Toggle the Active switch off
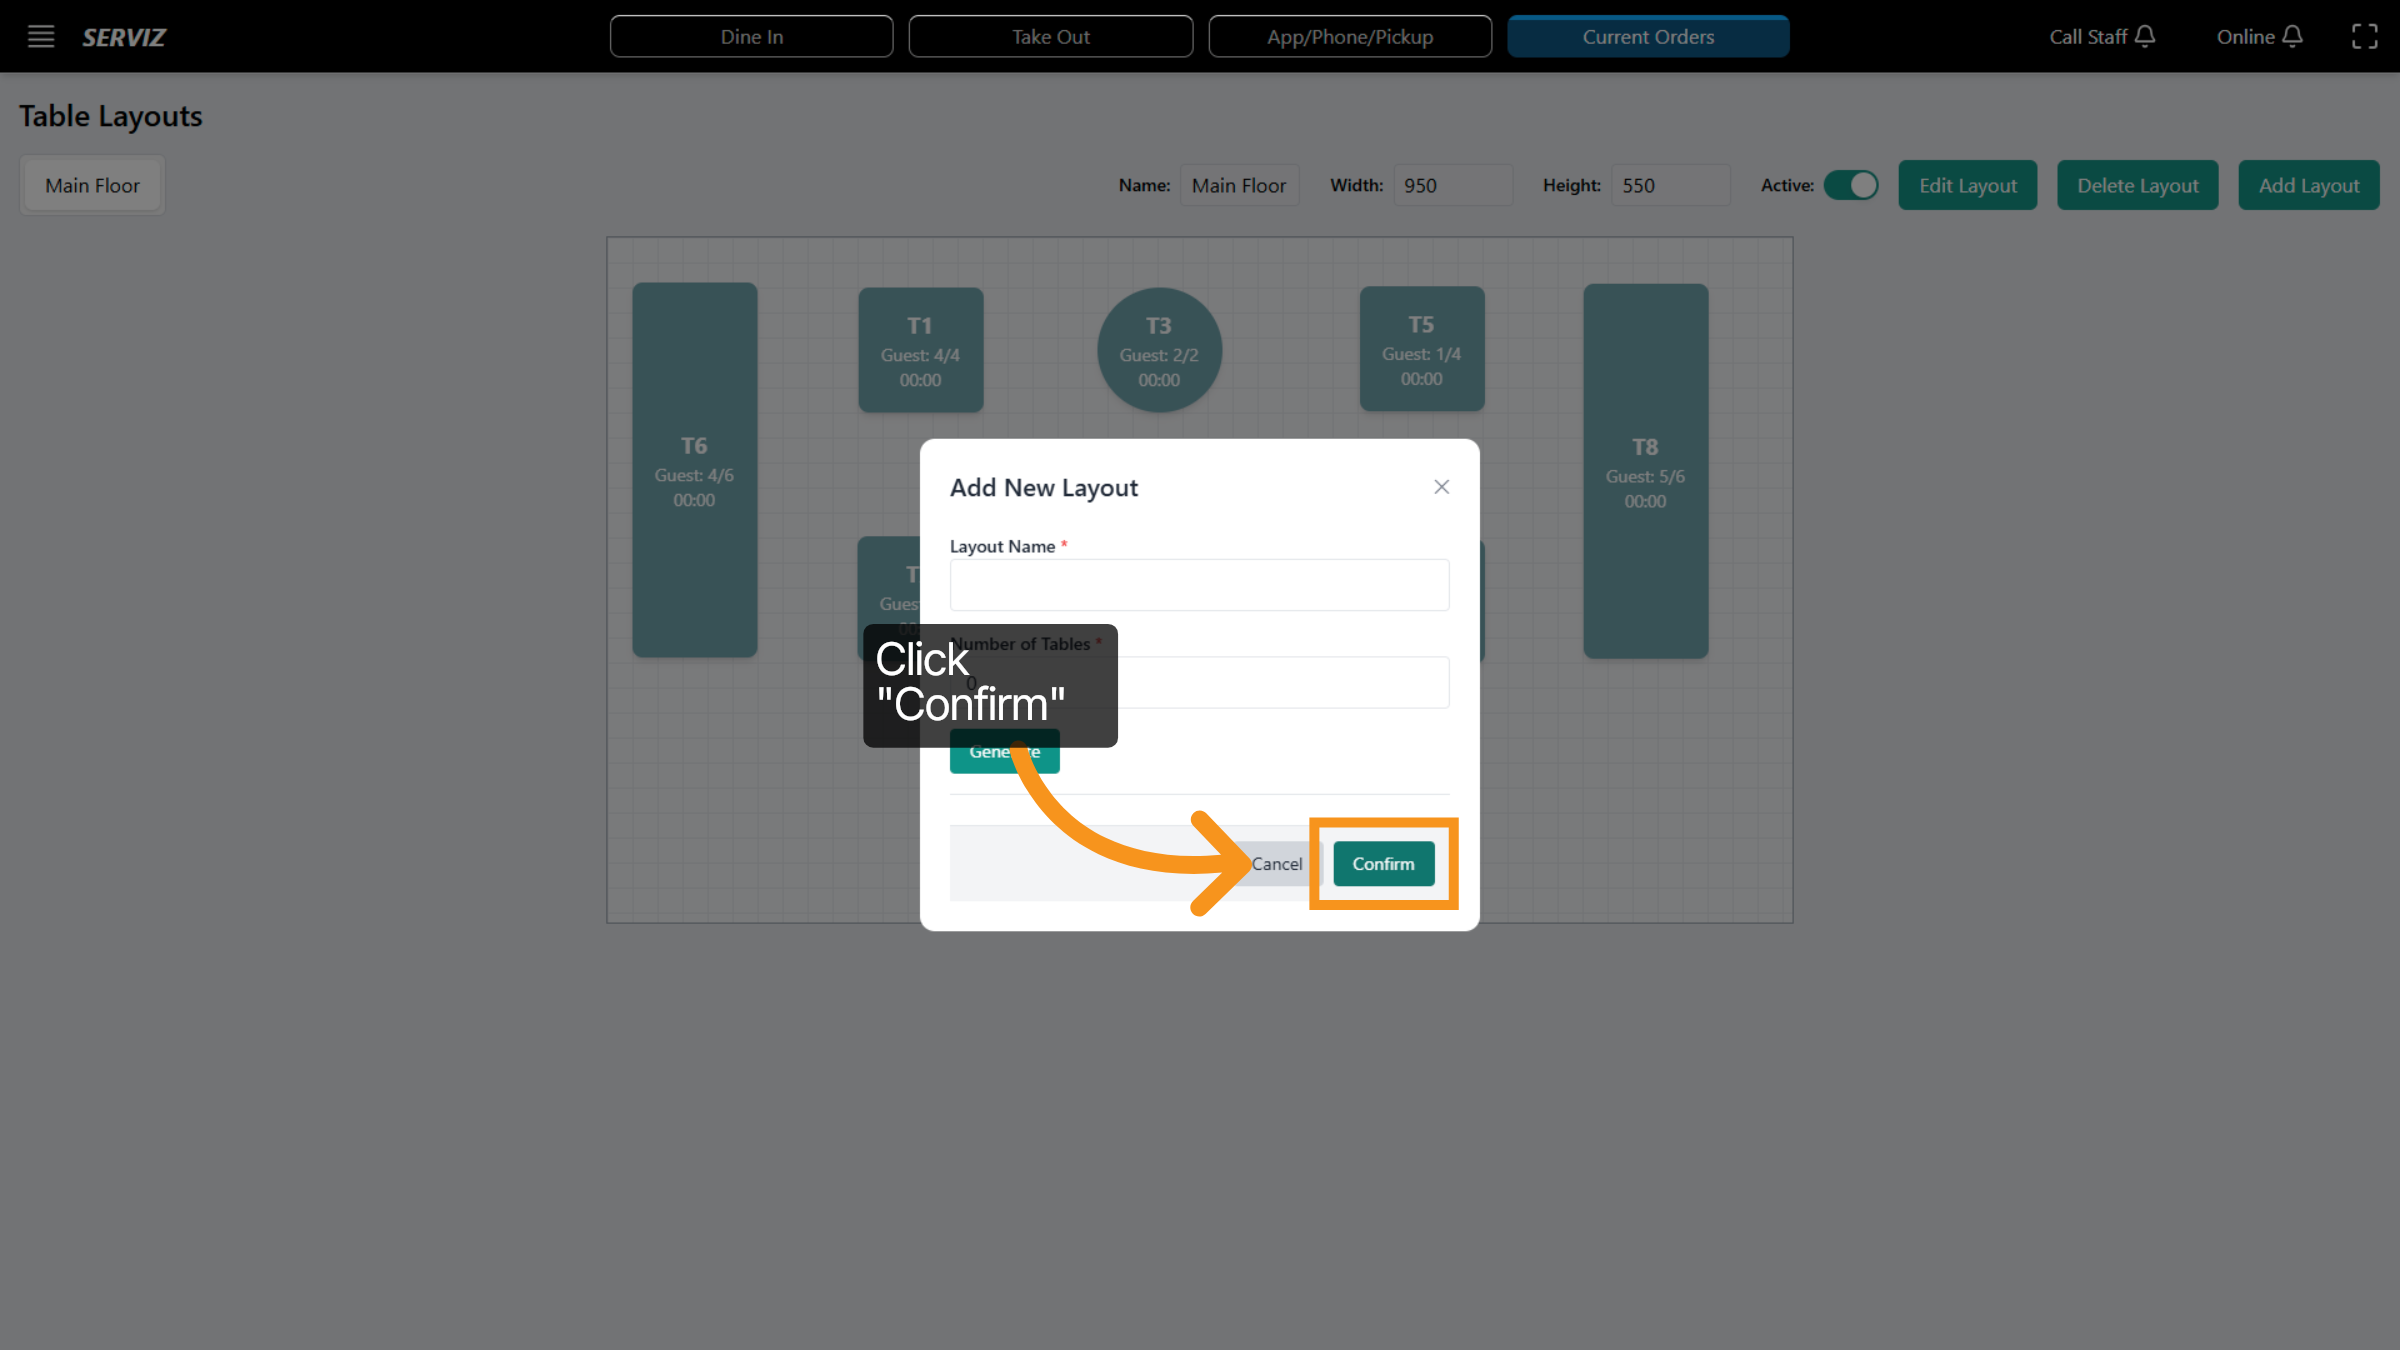Viewport: 2400px width, 1350px height. [x=1851, y=185]
